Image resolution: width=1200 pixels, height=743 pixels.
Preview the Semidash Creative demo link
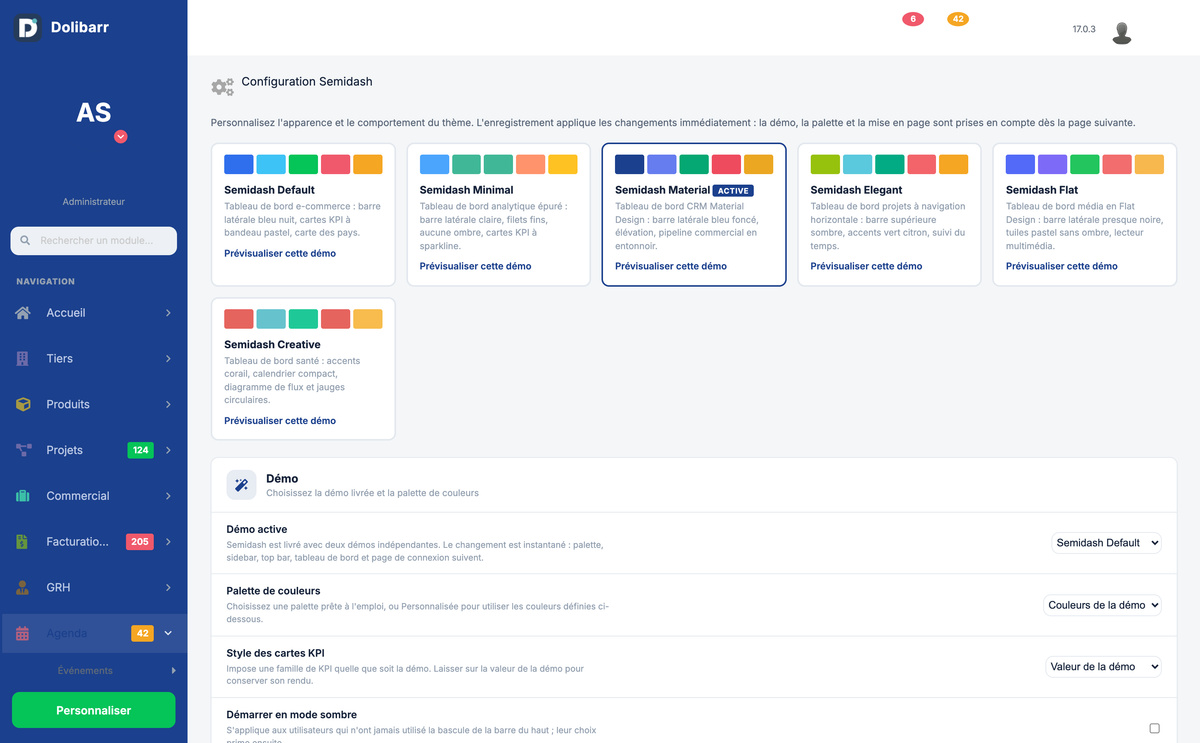[x=280, y=421]
